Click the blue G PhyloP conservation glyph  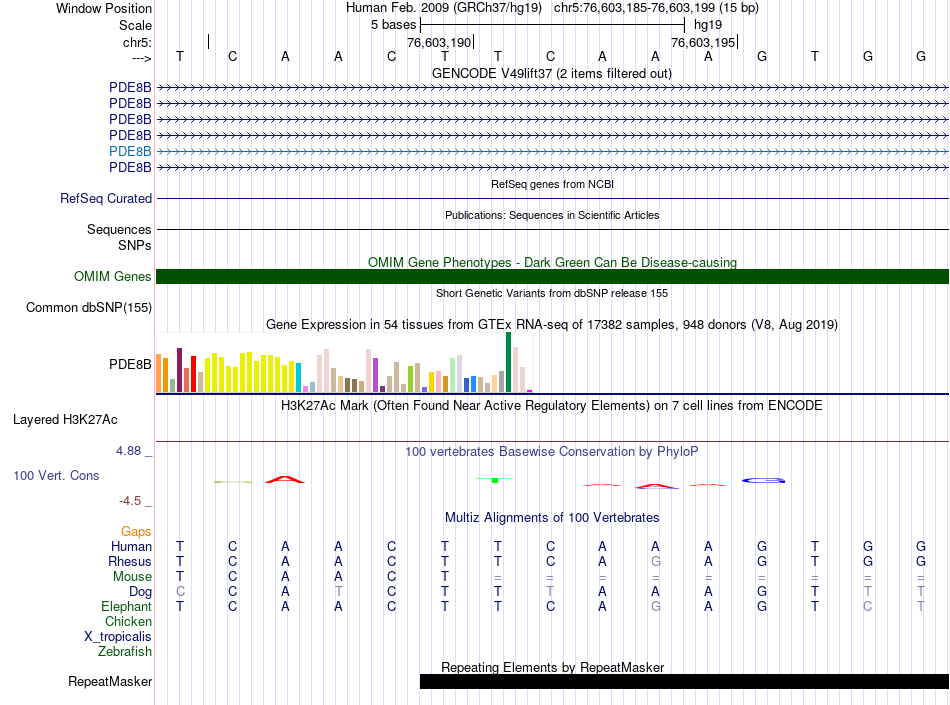coord(763,481)
